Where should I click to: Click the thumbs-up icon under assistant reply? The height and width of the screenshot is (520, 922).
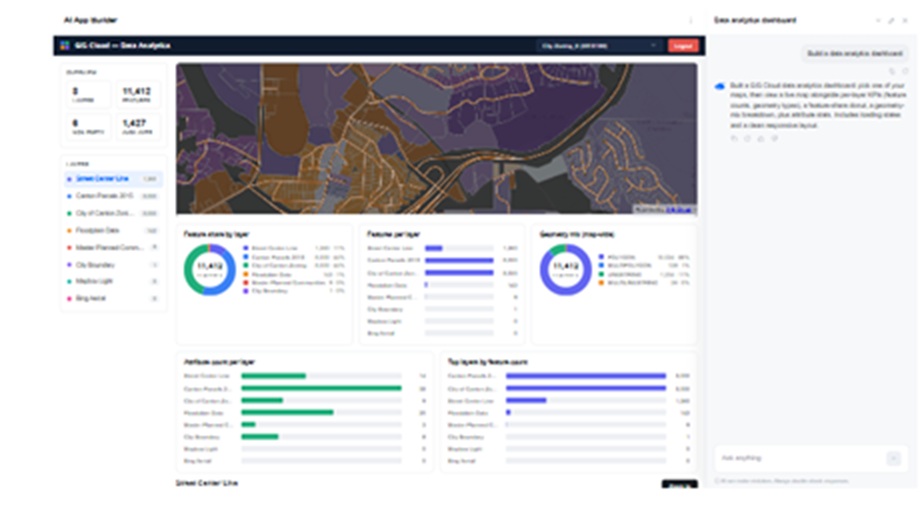(x=761, y=139)
